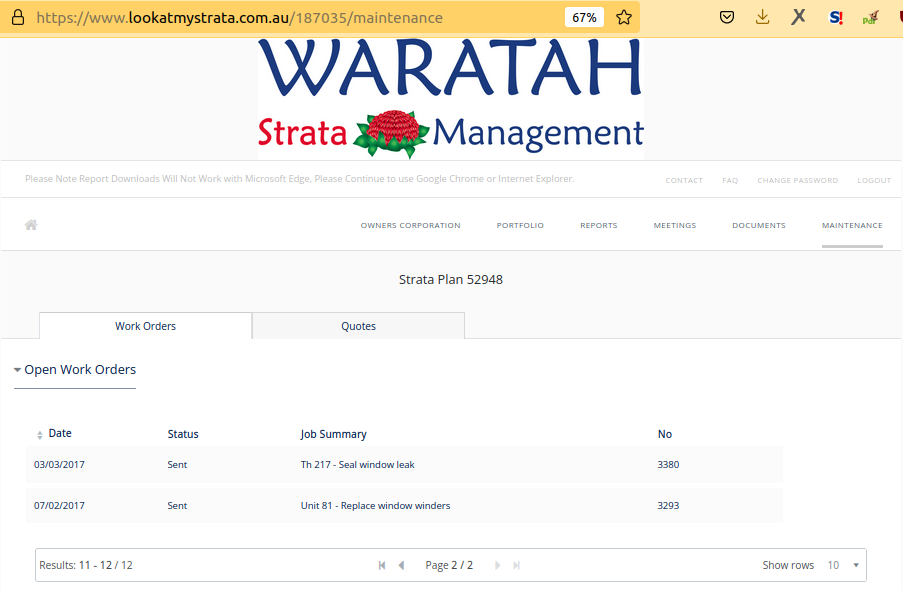The width and height of the screenshot is (903, 590).
Task: Go to first page of results
Action: pos(382,565)
